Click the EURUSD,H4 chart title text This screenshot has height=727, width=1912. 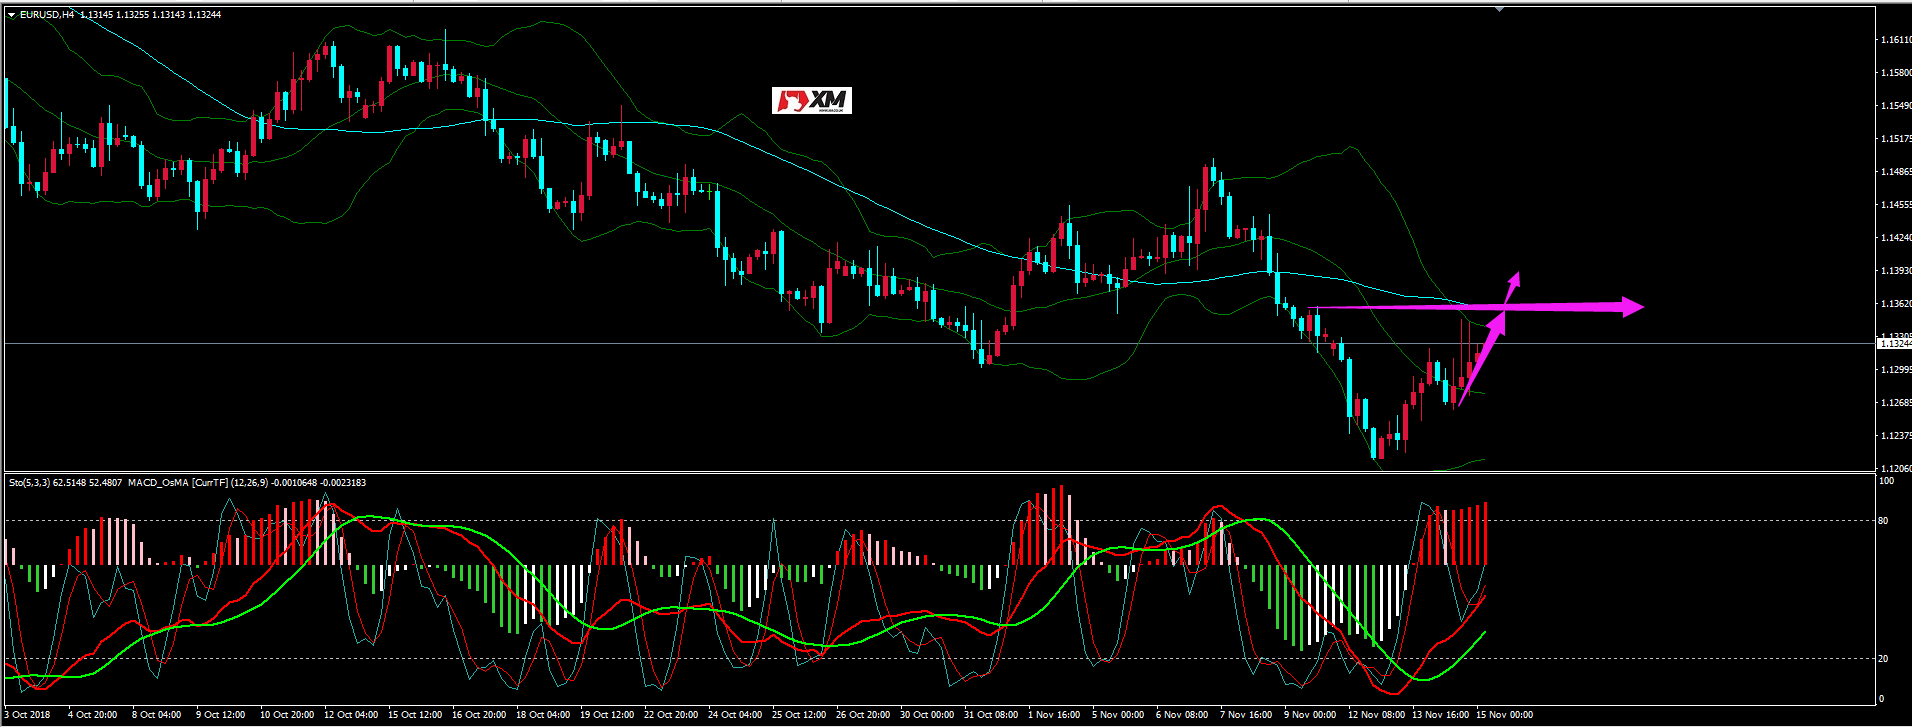pyautogui.click(x=46, y=15)
